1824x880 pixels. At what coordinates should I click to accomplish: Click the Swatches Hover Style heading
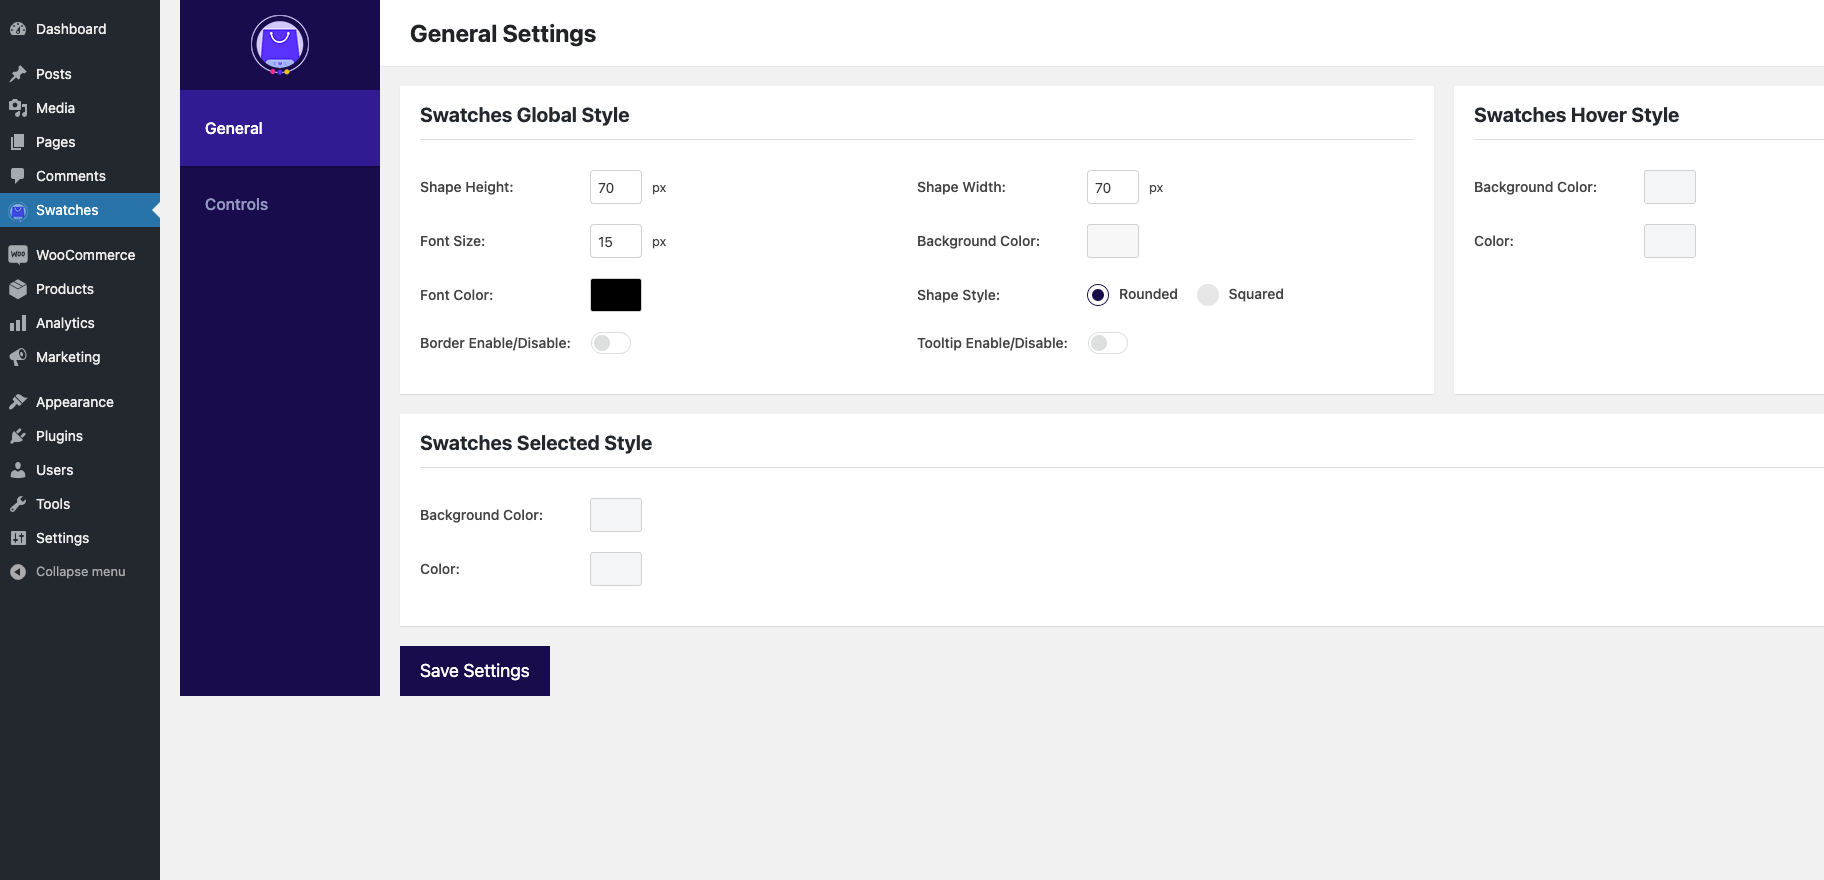[1576, 115]
